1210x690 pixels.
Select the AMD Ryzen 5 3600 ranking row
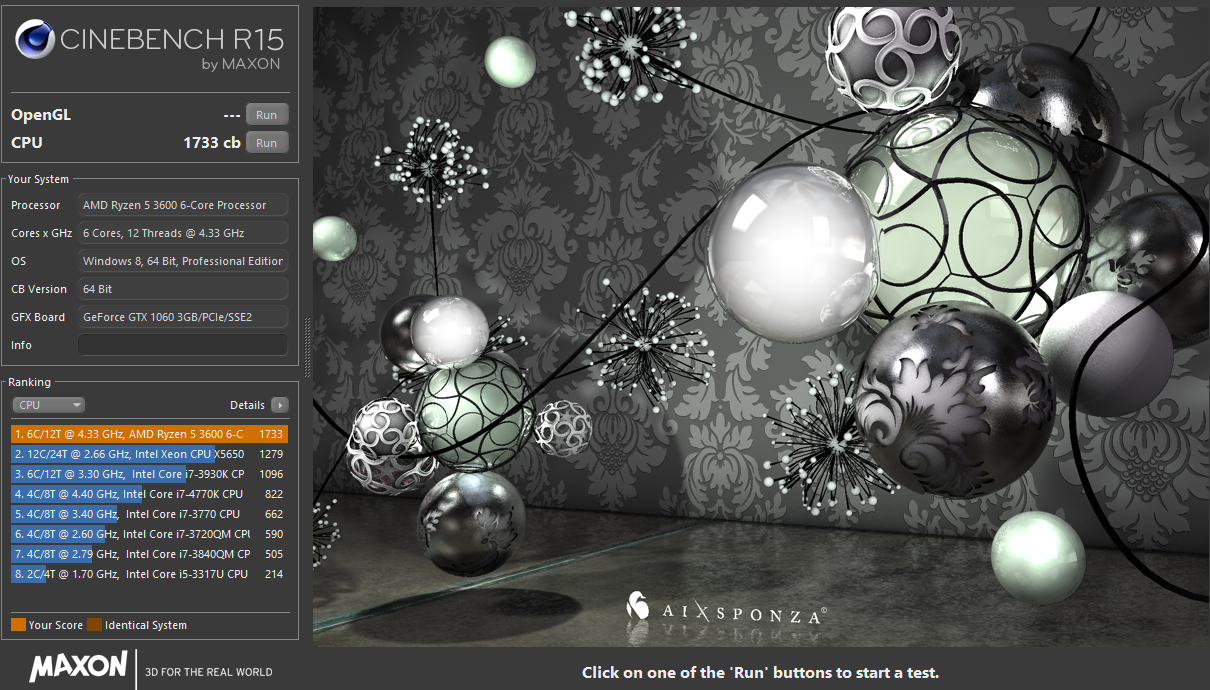pyautogui.click(x=150, y=434)
